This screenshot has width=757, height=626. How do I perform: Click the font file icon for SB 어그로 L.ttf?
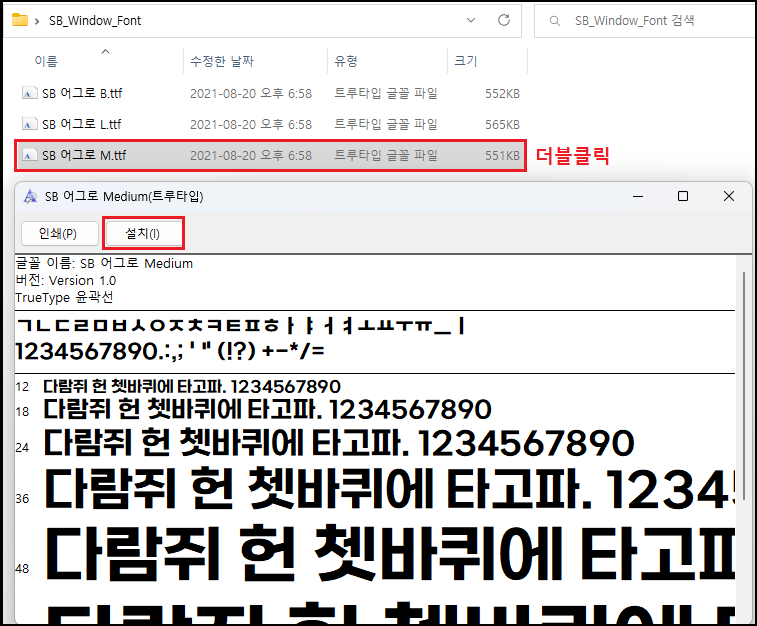click(29, 124)
